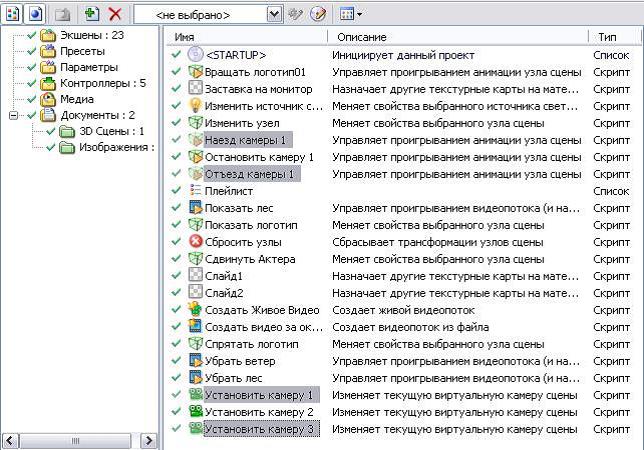Select the 'Показать логотип' action
Screen dimensions: 644x450
click(251, 225)
